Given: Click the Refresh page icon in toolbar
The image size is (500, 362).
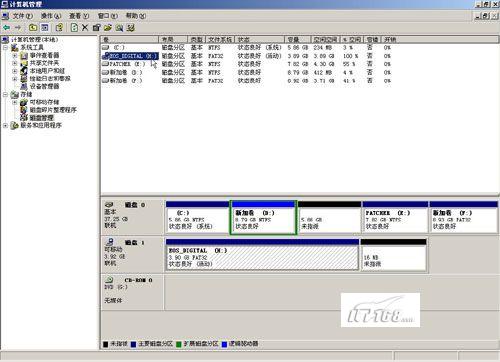Looking at the screenshot, I should point(74,28).
